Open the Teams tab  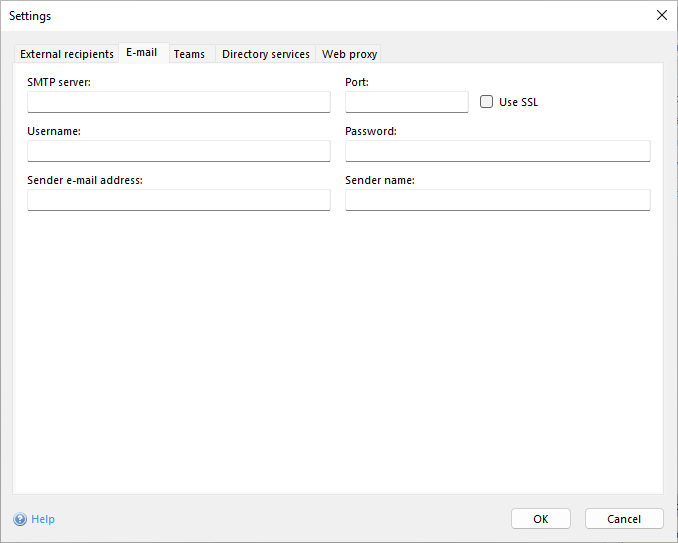coord(189,54)
